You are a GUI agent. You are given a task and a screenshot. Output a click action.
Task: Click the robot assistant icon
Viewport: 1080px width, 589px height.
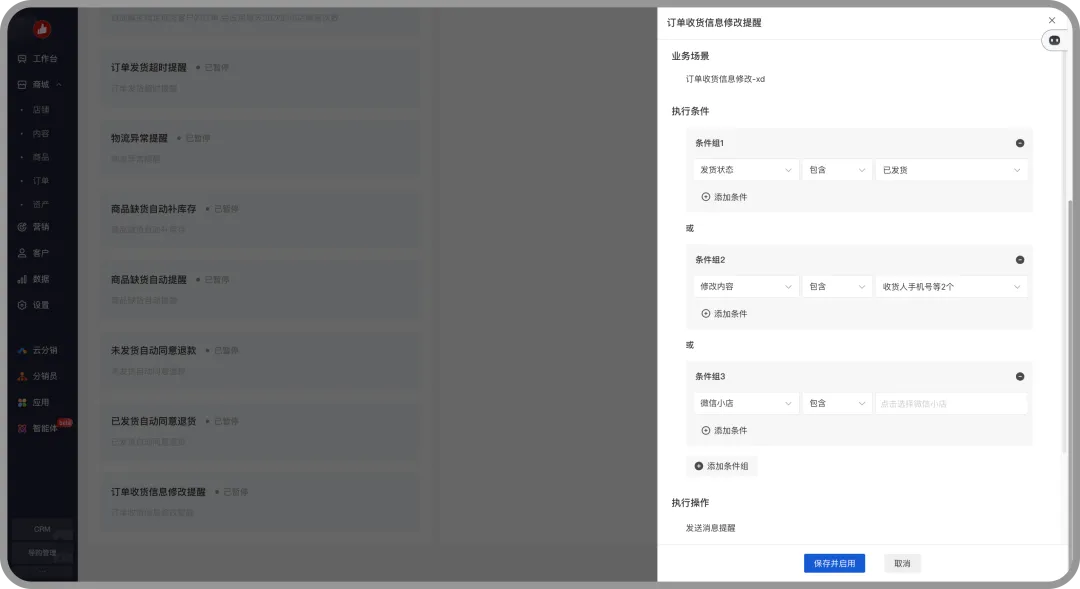click(1053, 40)
